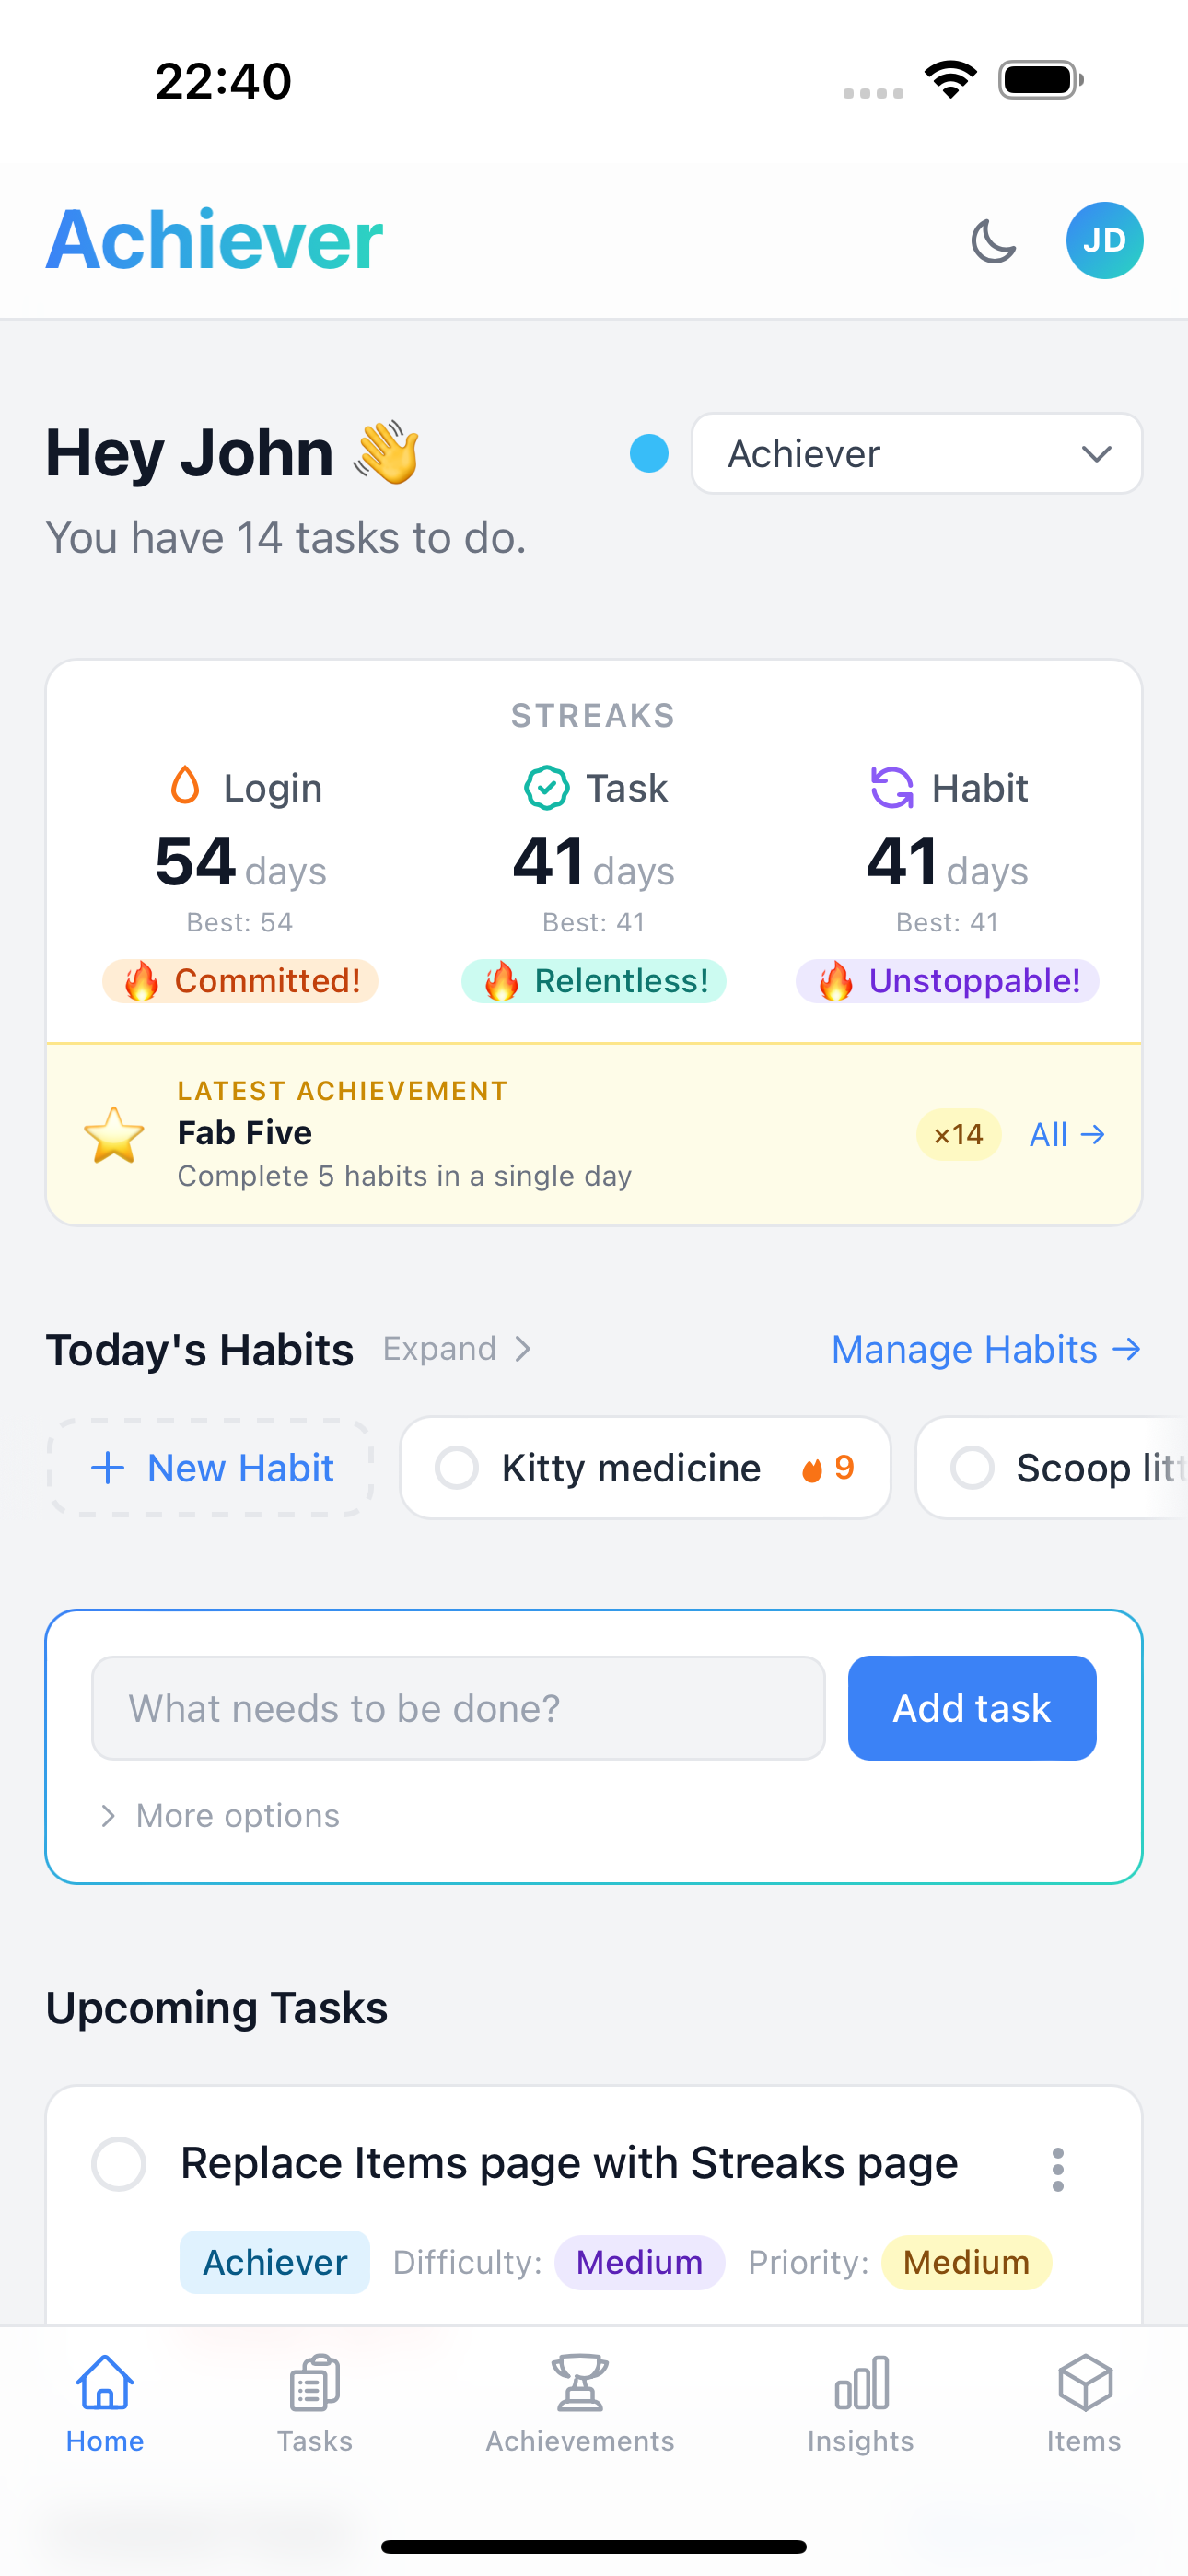Toggle dark mode with the moon icon
Image resolution: width=1188 pixels, height=2576 pixels.
point(993,240)
